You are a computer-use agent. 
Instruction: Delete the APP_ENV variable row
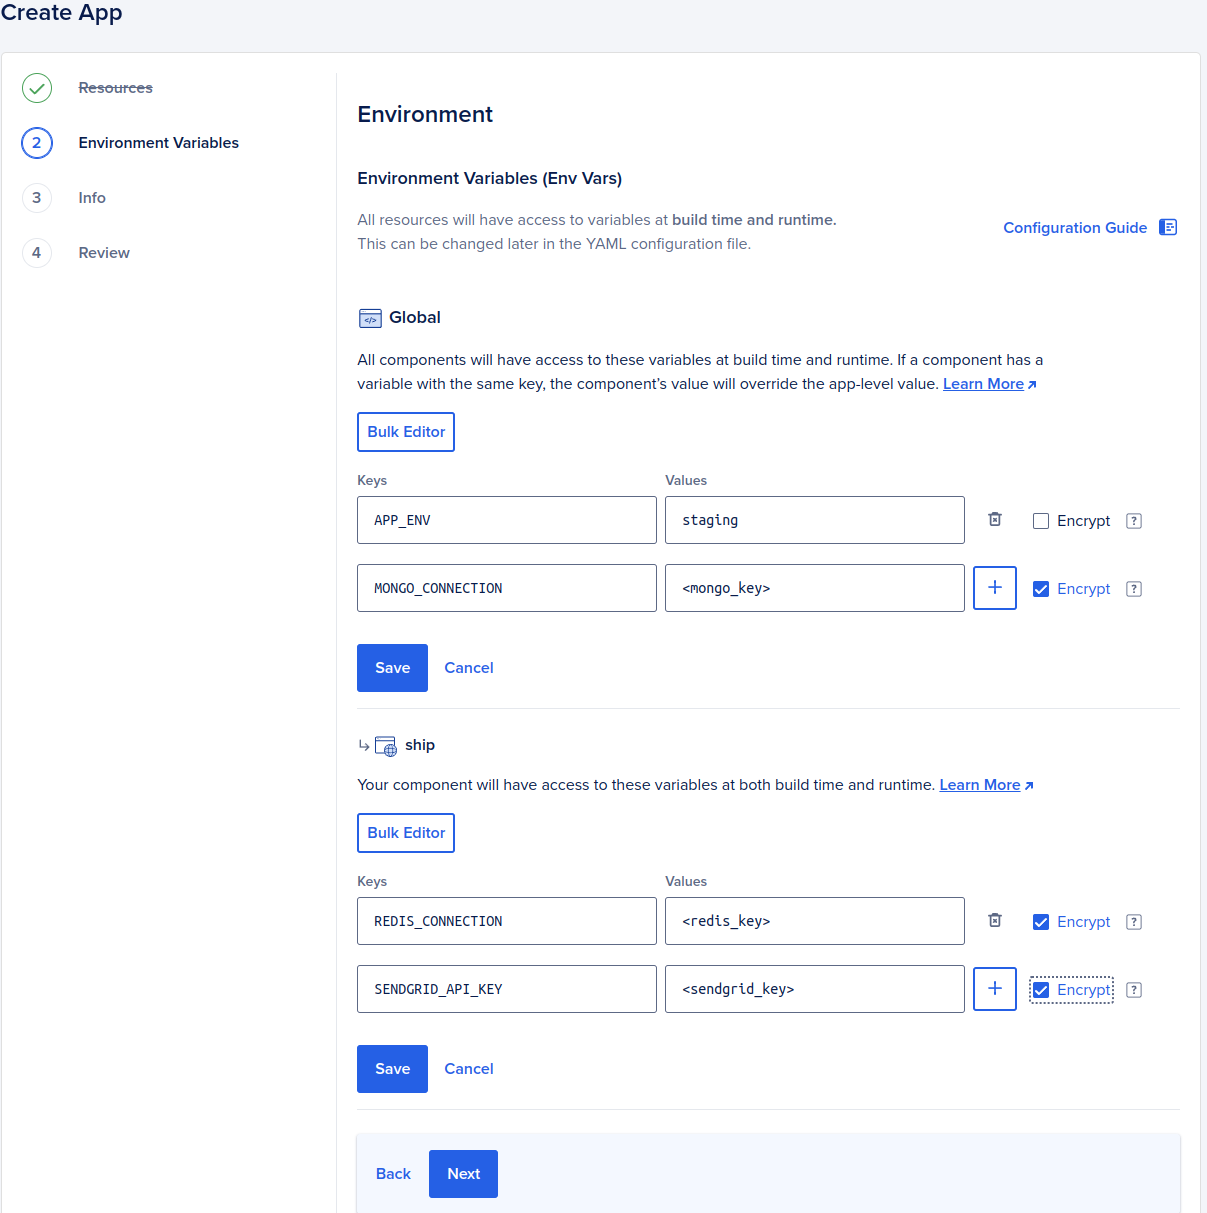point(994,518)
